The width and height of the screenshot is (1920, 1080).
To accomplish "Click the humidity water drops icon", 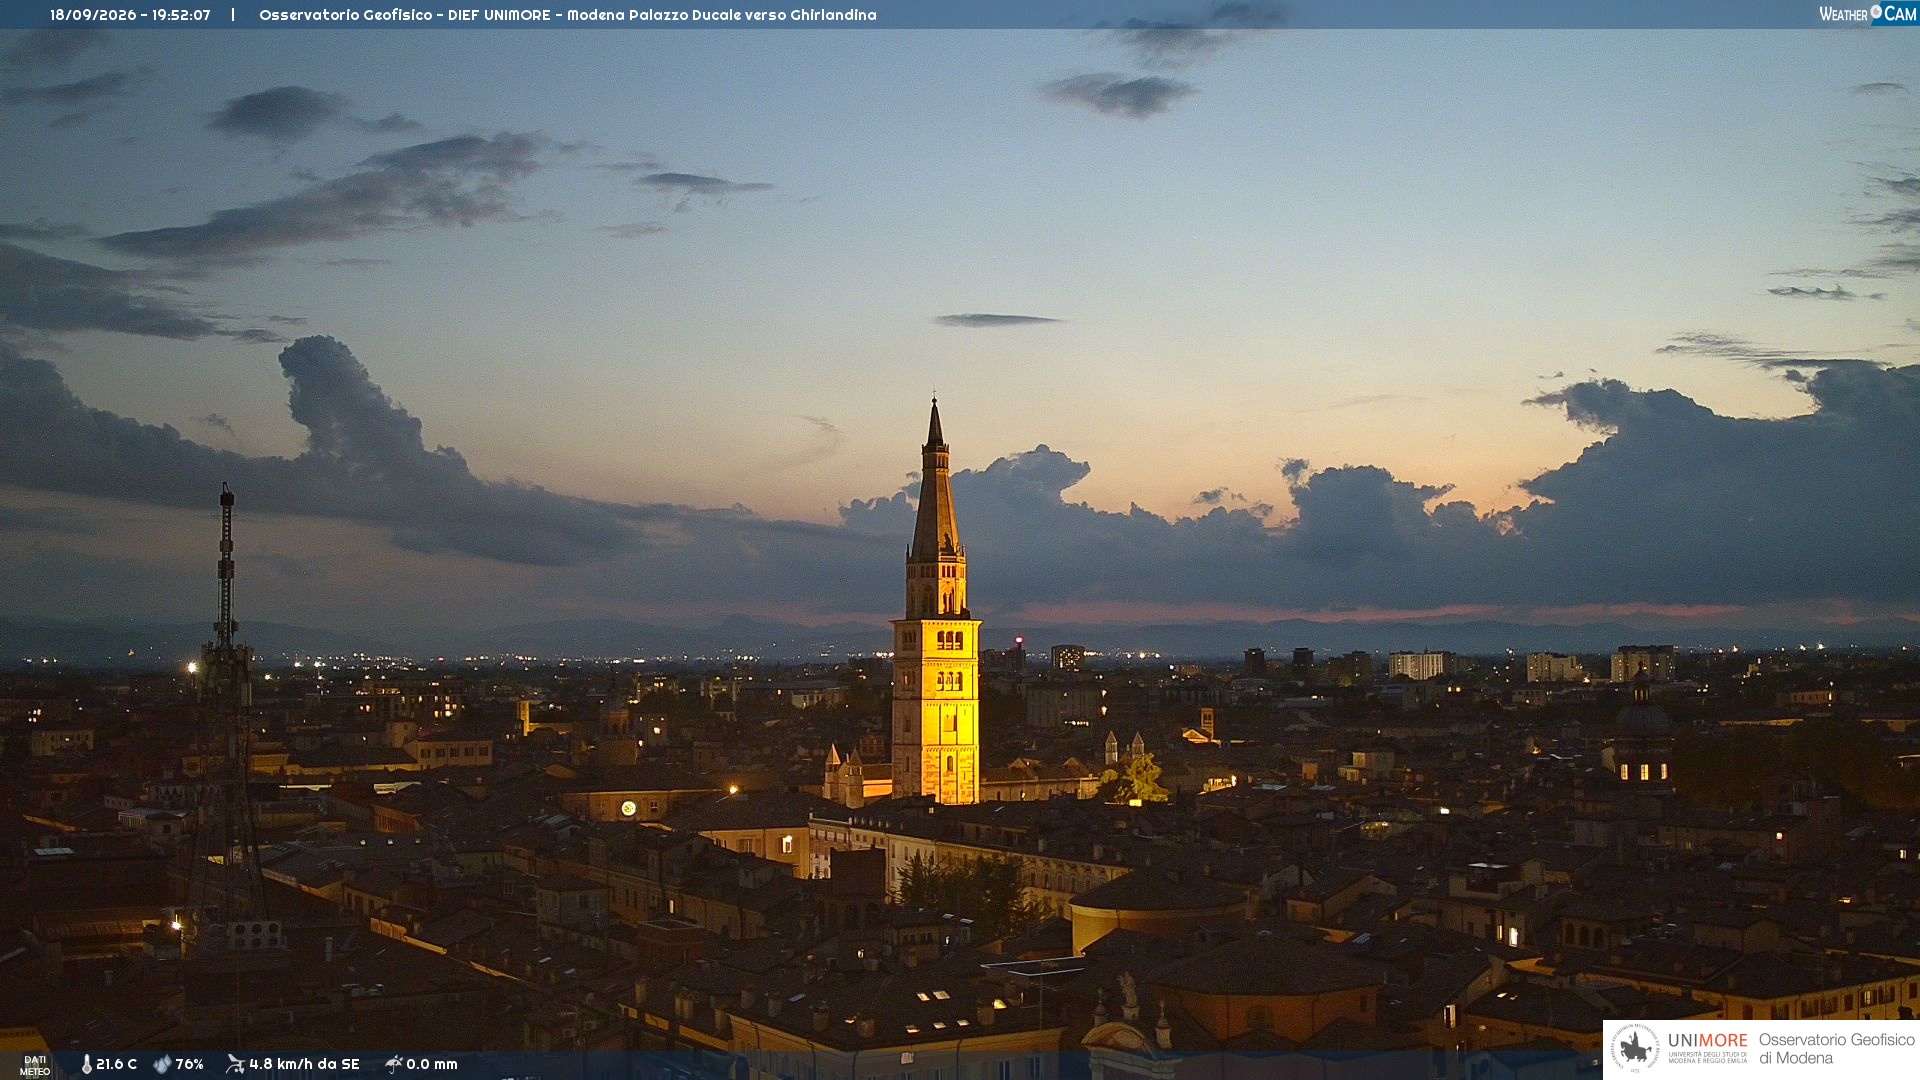I will click(162, 1064).
